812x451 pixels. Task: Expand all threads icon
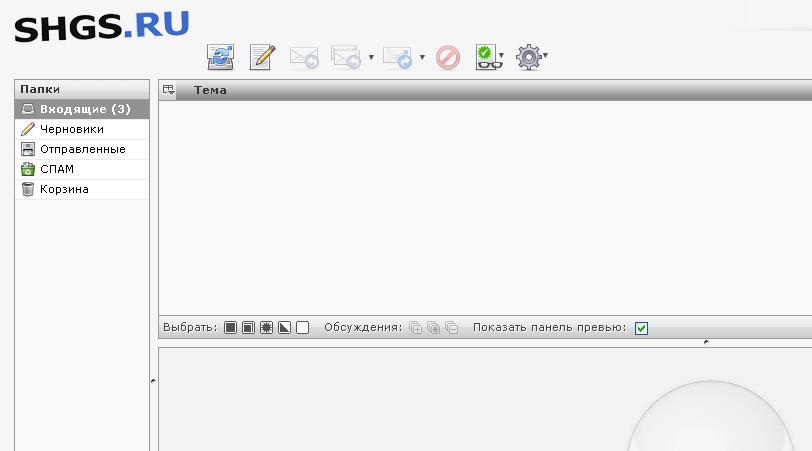[415, 328]
